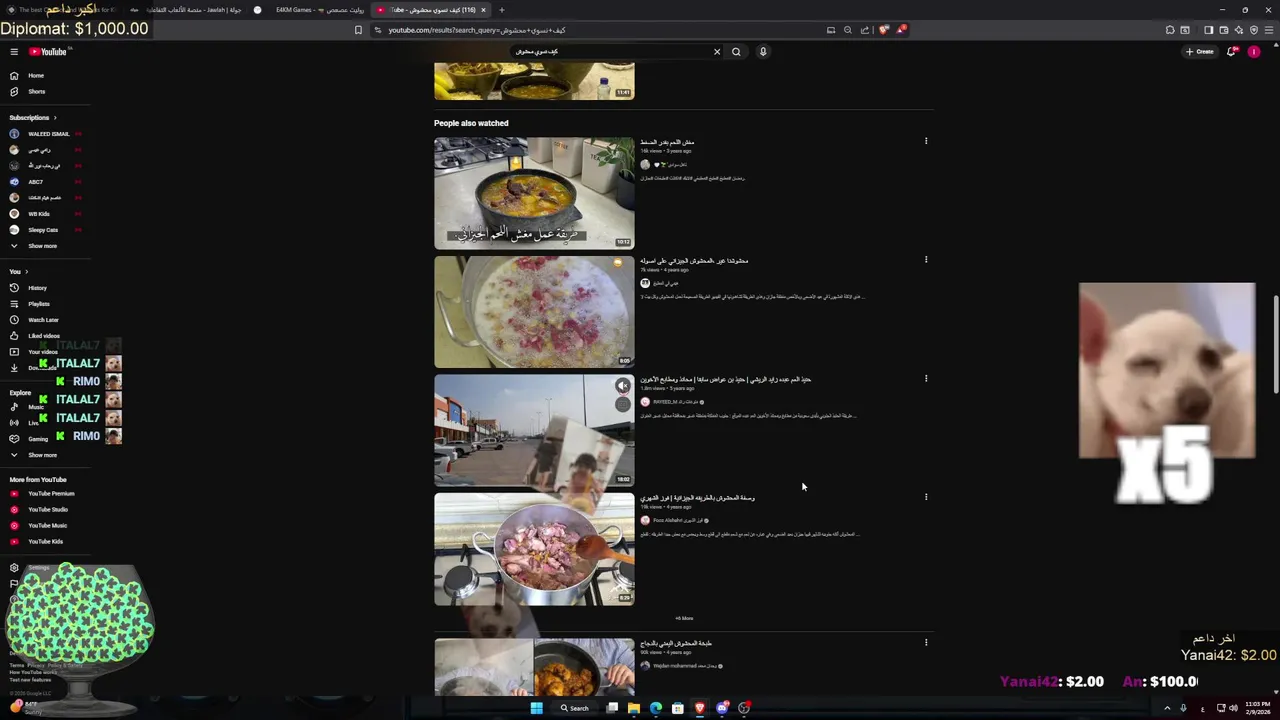The image size is (1280, 720).
Task: Open WB Kids subscription channel
Action: (38, 214)
